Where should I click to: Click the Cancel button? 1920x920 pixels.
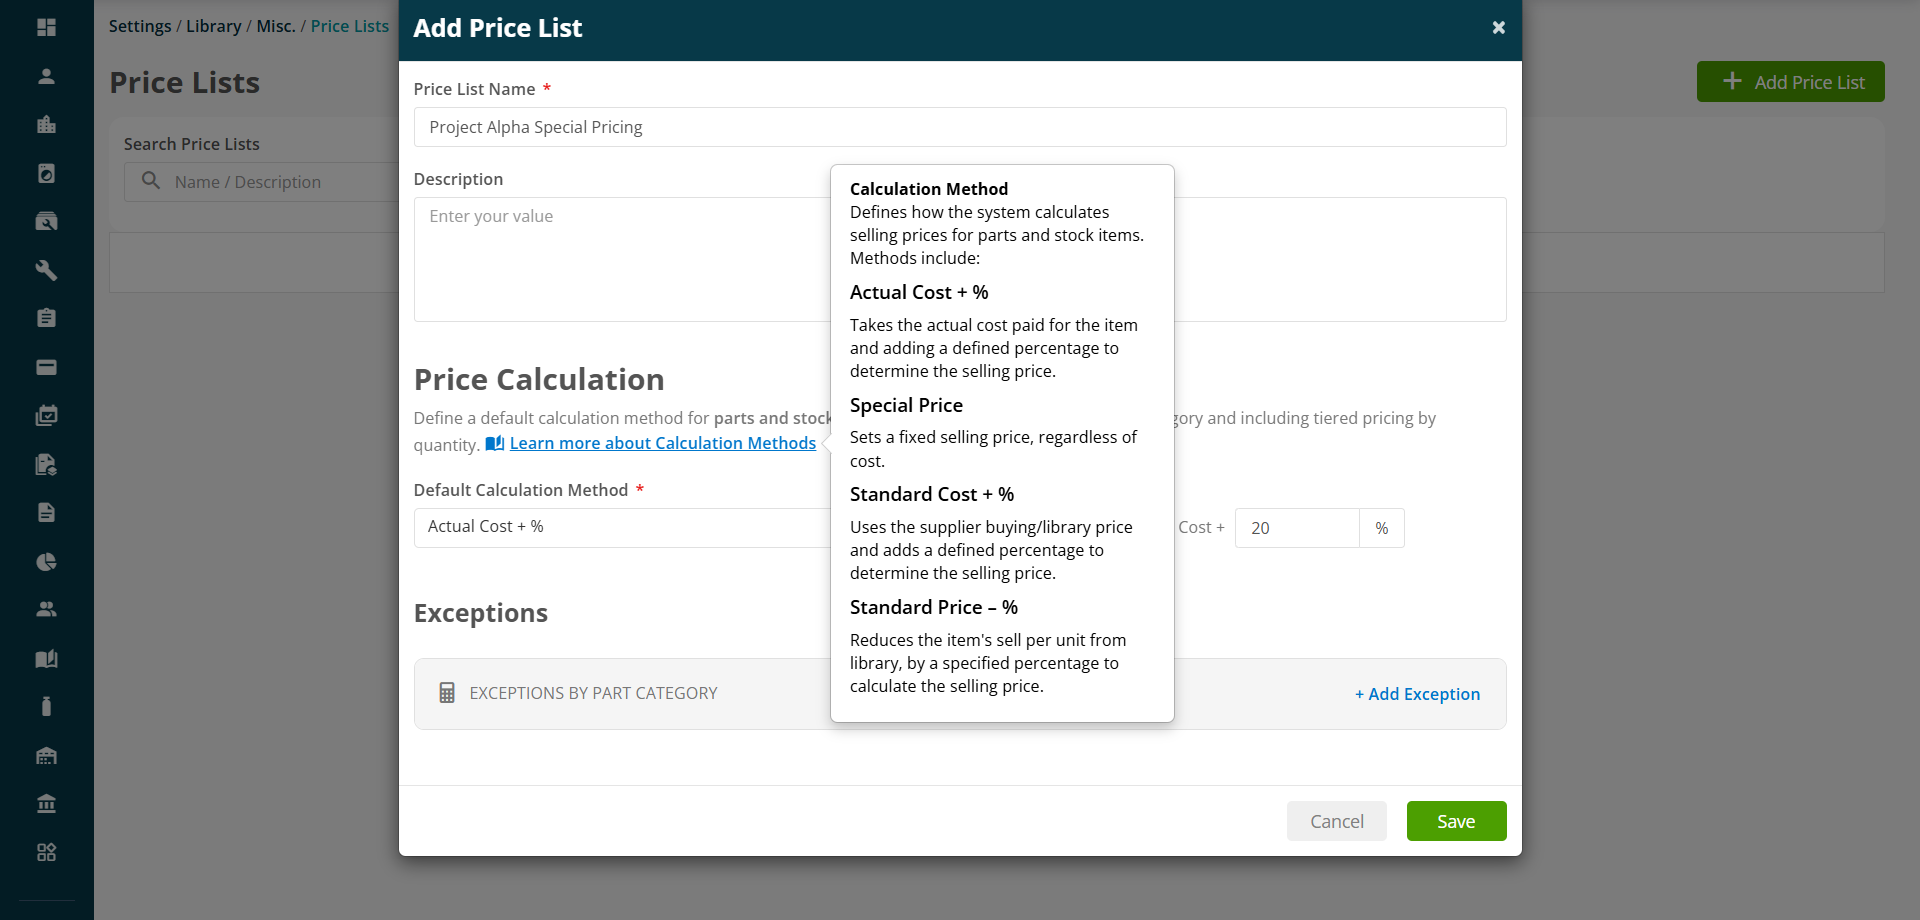[x=1337, y=821]
